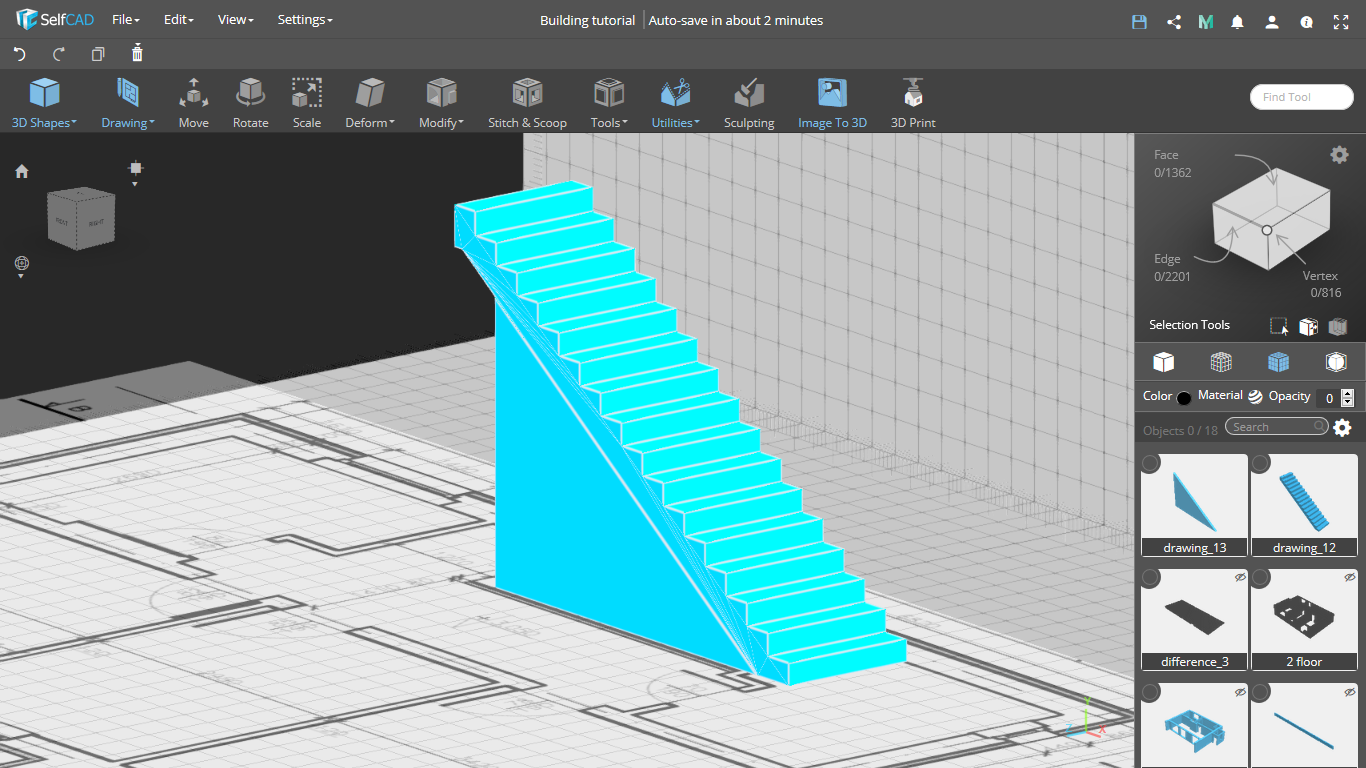
Task: Click the dice-cube icon under Selection Tools
Action: pos(1308,326)
